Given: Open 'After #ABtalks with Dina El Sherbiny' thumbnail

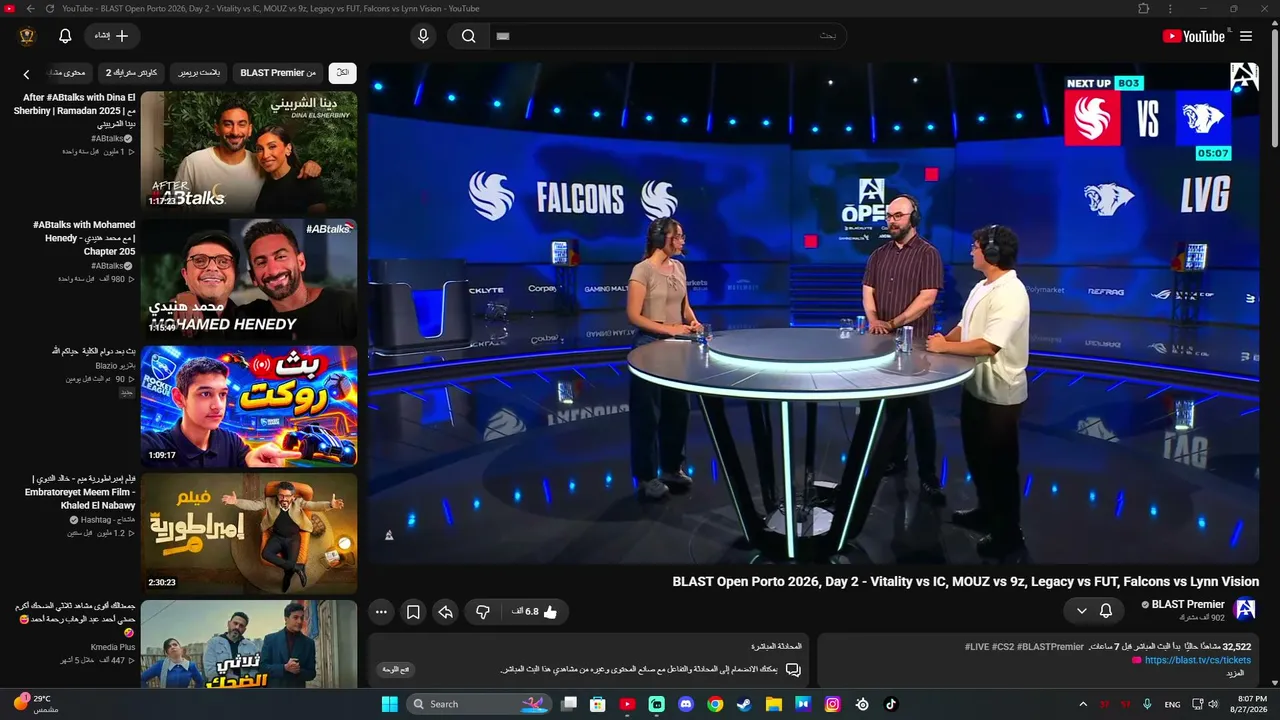Looking at the screenshot, I should [x=249, y=151].
